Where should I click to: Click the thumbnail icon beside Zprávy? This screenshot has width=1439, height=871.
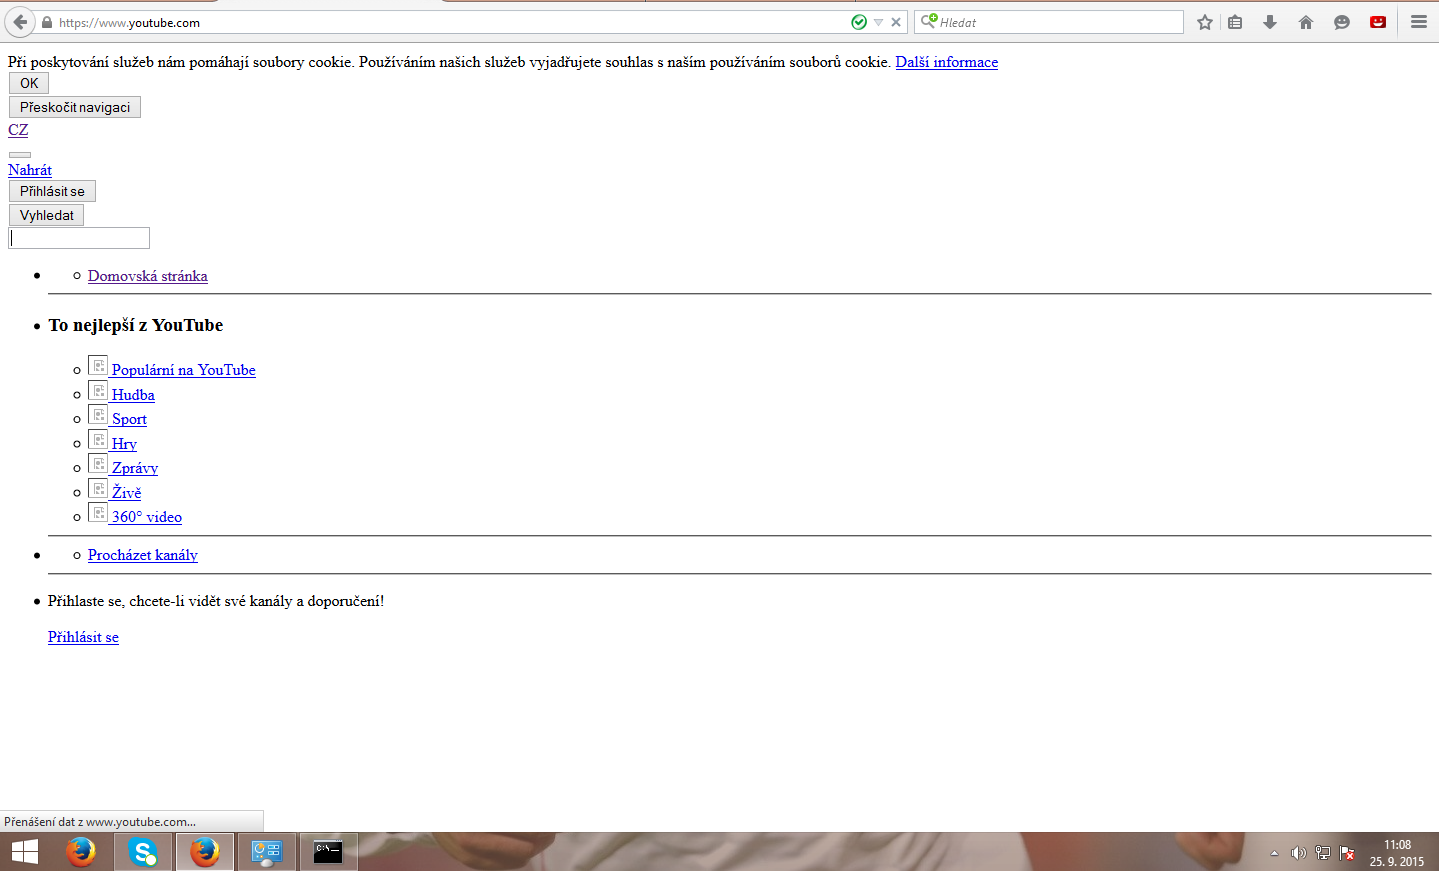[x=98, y=464]
